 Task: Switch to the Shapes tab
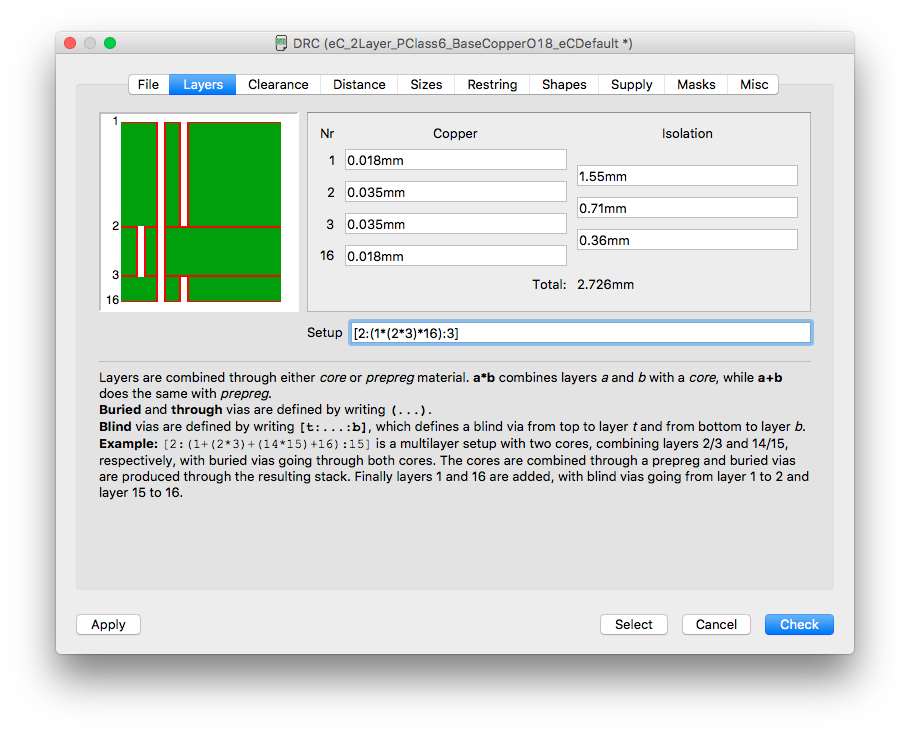[x=564, y=85]
